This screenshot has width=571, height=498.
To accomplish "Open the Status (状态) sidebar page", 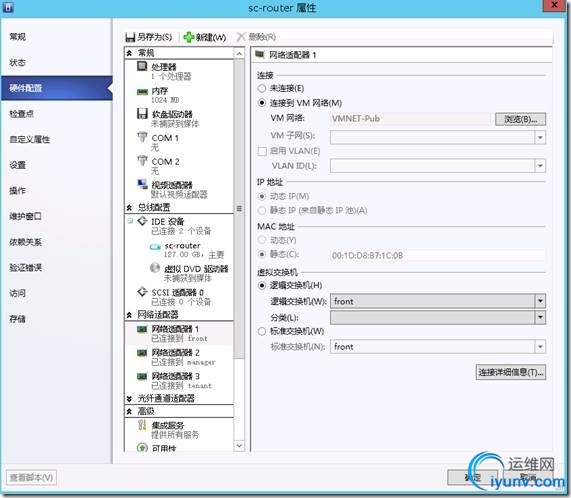I will 56,63.
